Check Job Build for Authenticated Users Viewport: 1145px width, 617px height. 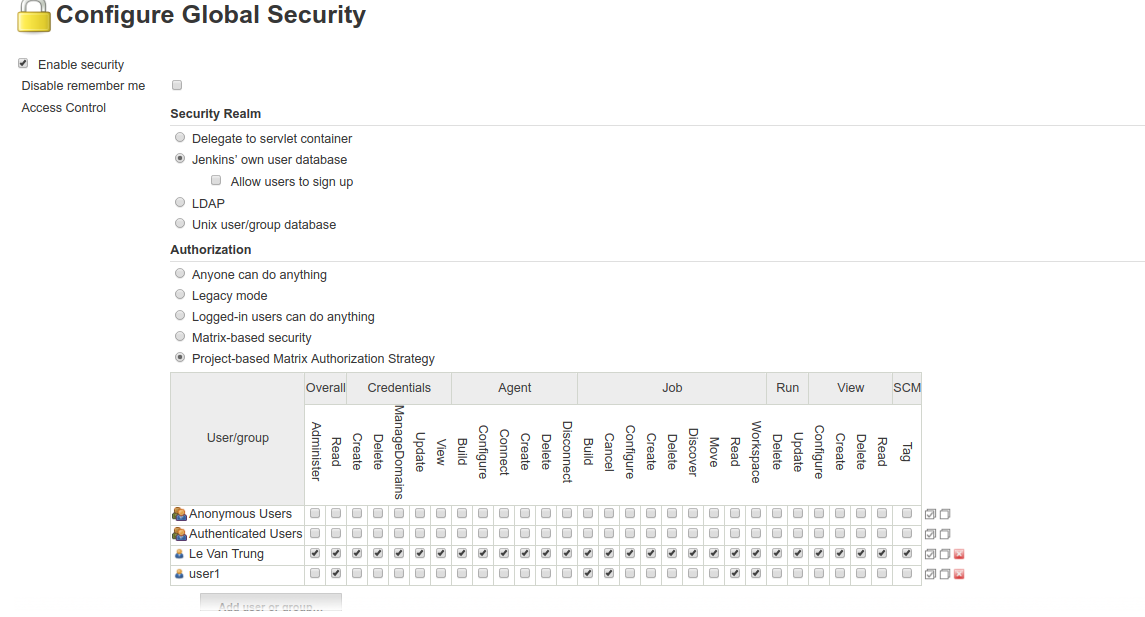[x=588, y=533]
